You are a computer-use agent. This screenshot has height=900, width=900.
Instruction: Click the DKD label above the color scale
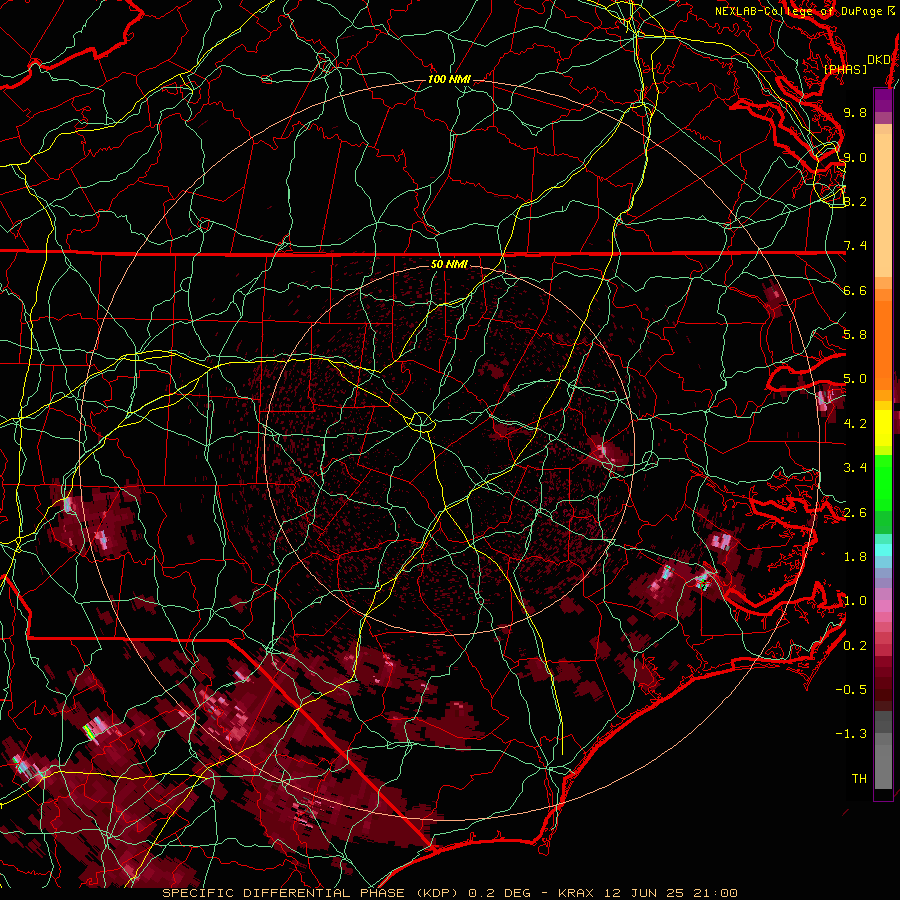(878, 59)
